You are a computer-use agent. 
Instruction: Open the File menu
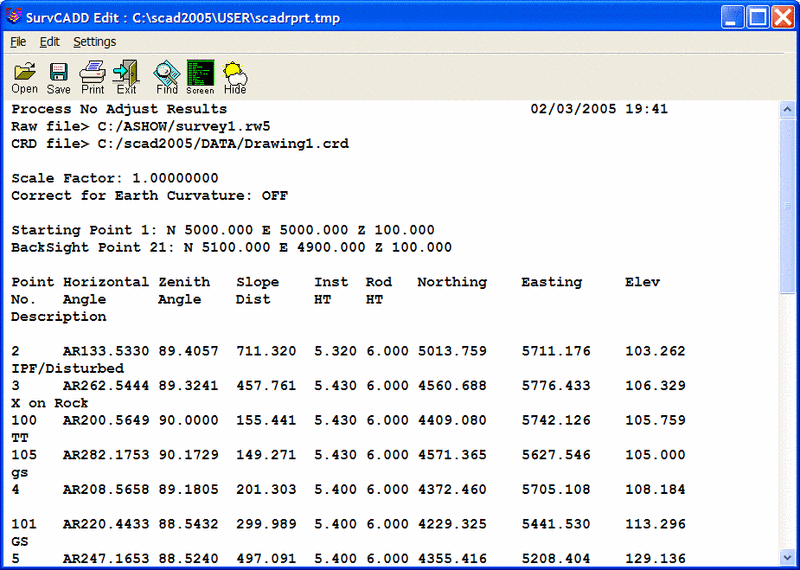tap(18, 42)
